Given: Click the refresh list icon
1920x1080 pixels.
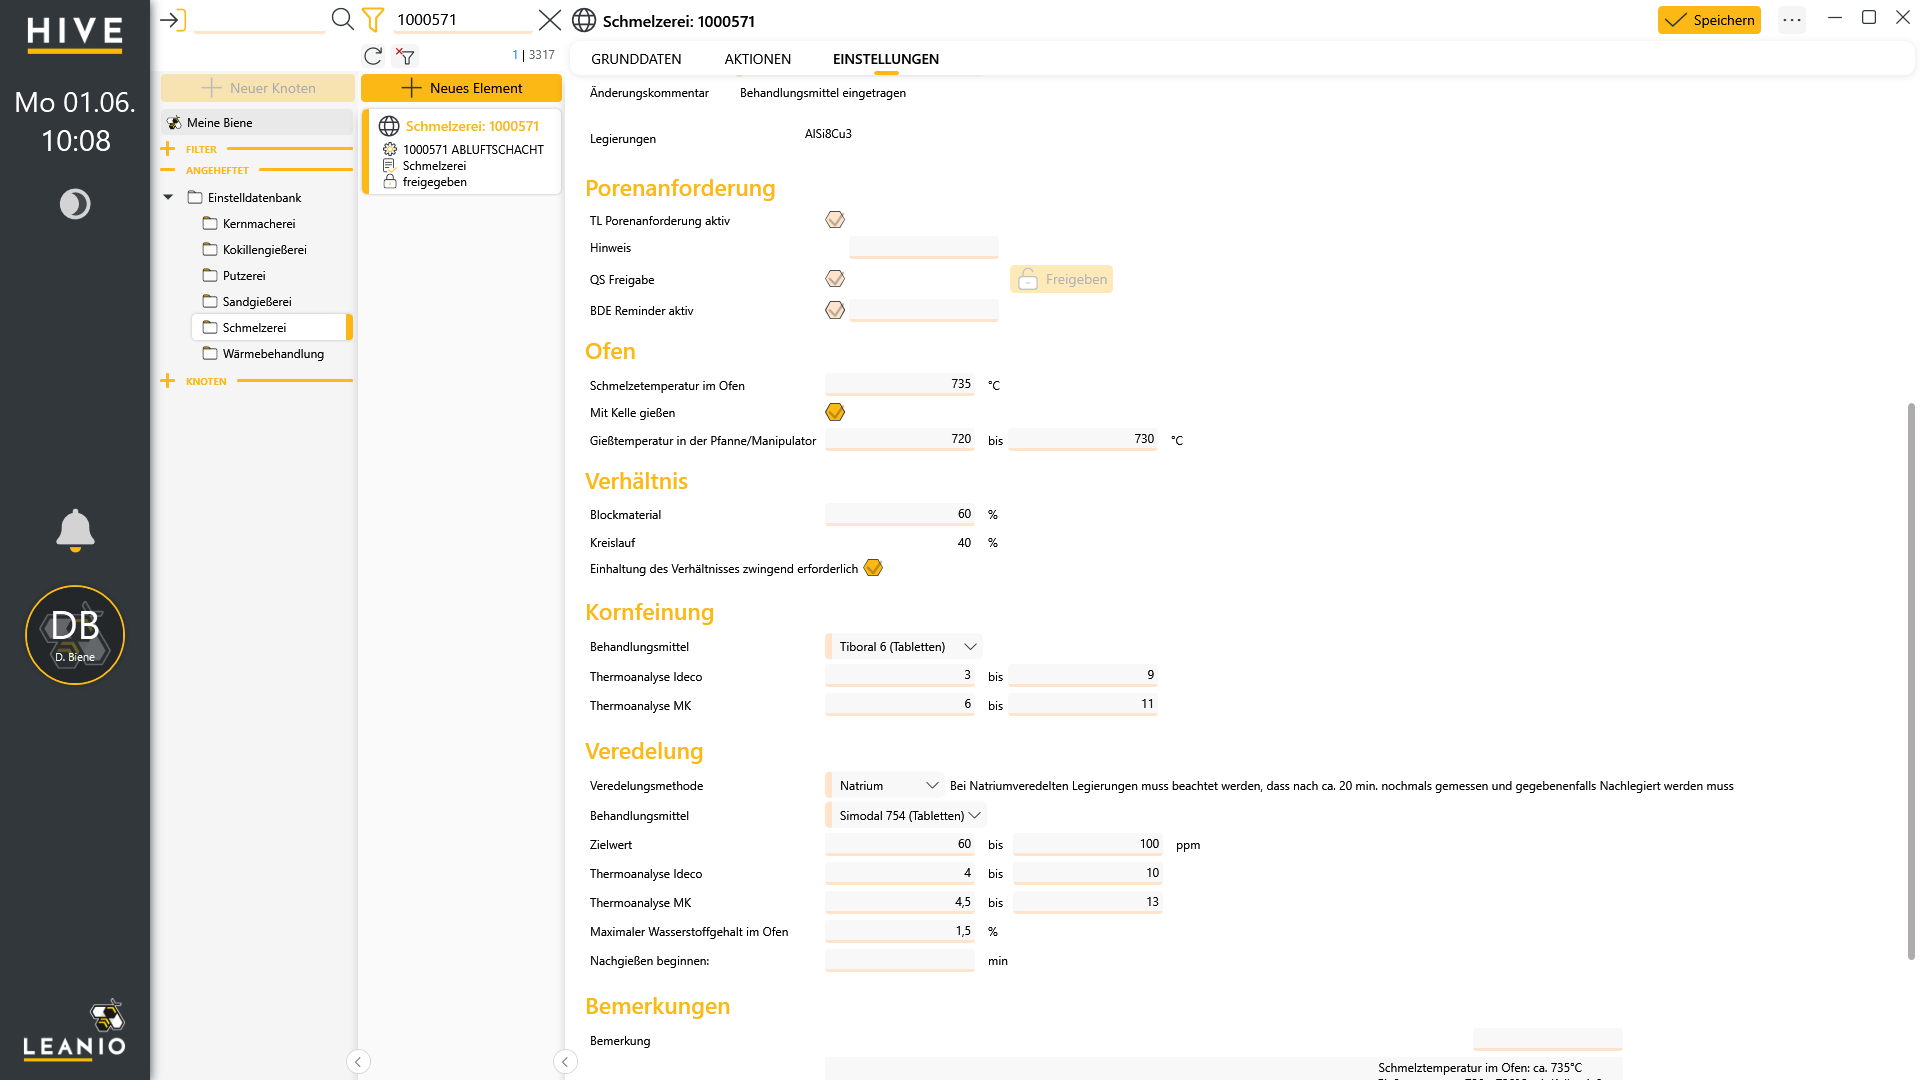Looking at the screenshot, I should coord(373,56).
